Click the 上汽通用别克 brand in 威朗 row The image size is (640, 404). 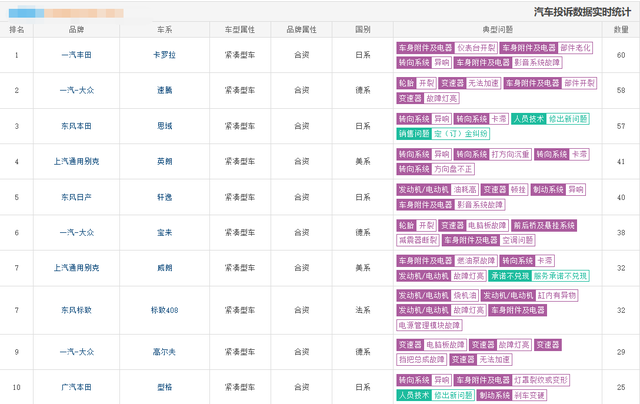click(x=76, y=268)
